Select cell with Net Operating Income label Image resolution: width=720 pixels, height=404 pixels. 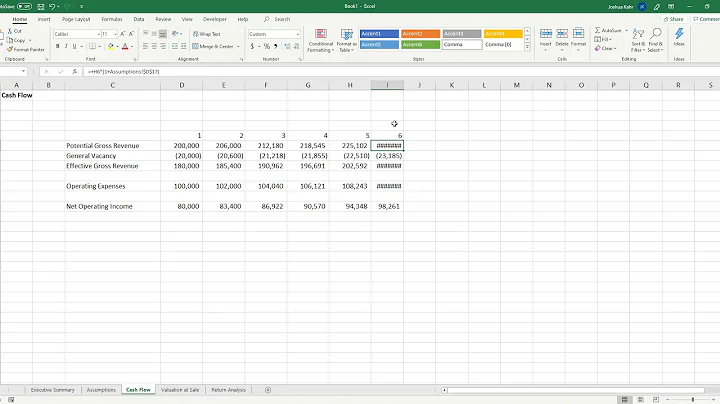[x=112, y=207]
